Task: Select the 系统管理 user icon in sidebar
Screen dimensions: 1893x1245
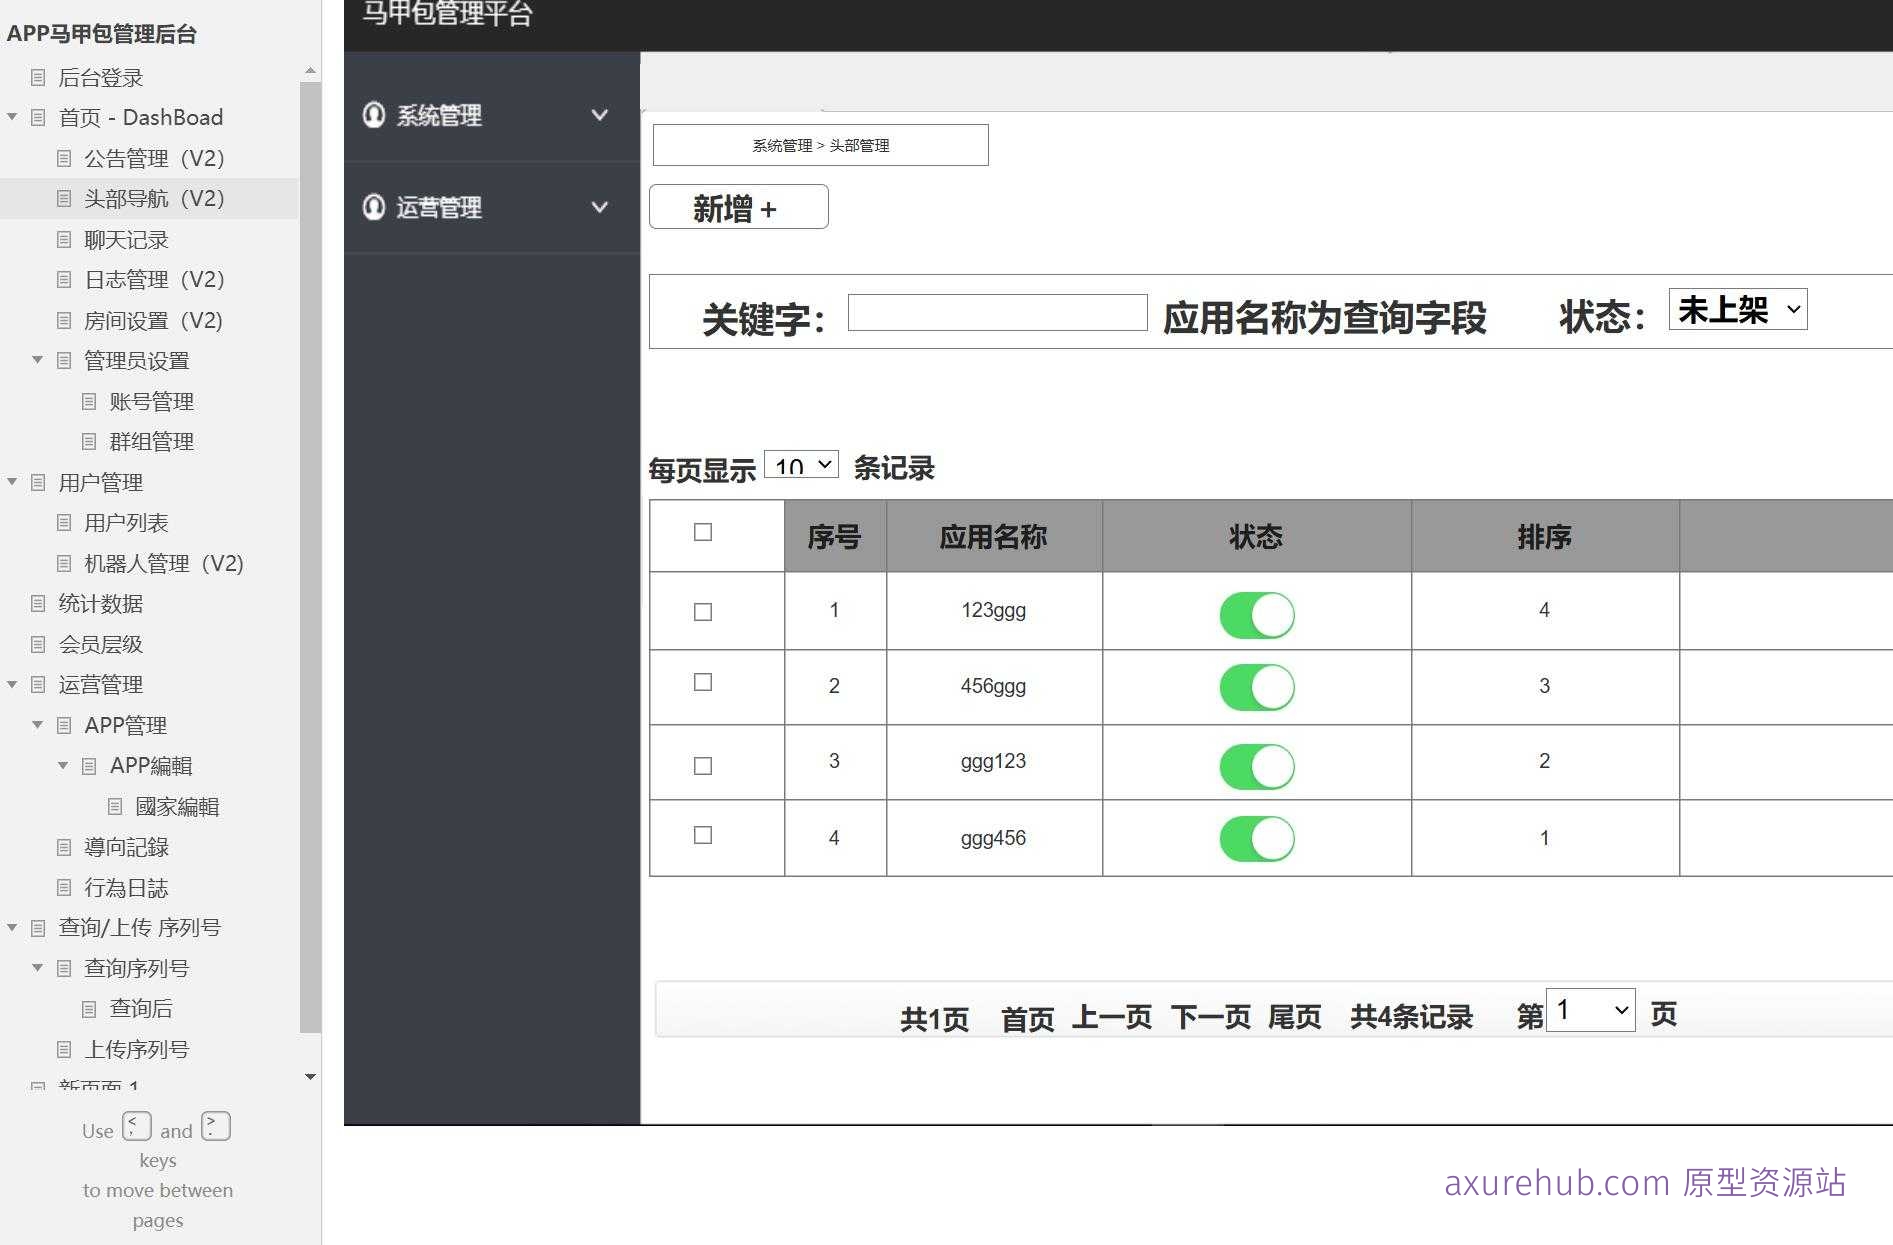Action: coord(374,115)
